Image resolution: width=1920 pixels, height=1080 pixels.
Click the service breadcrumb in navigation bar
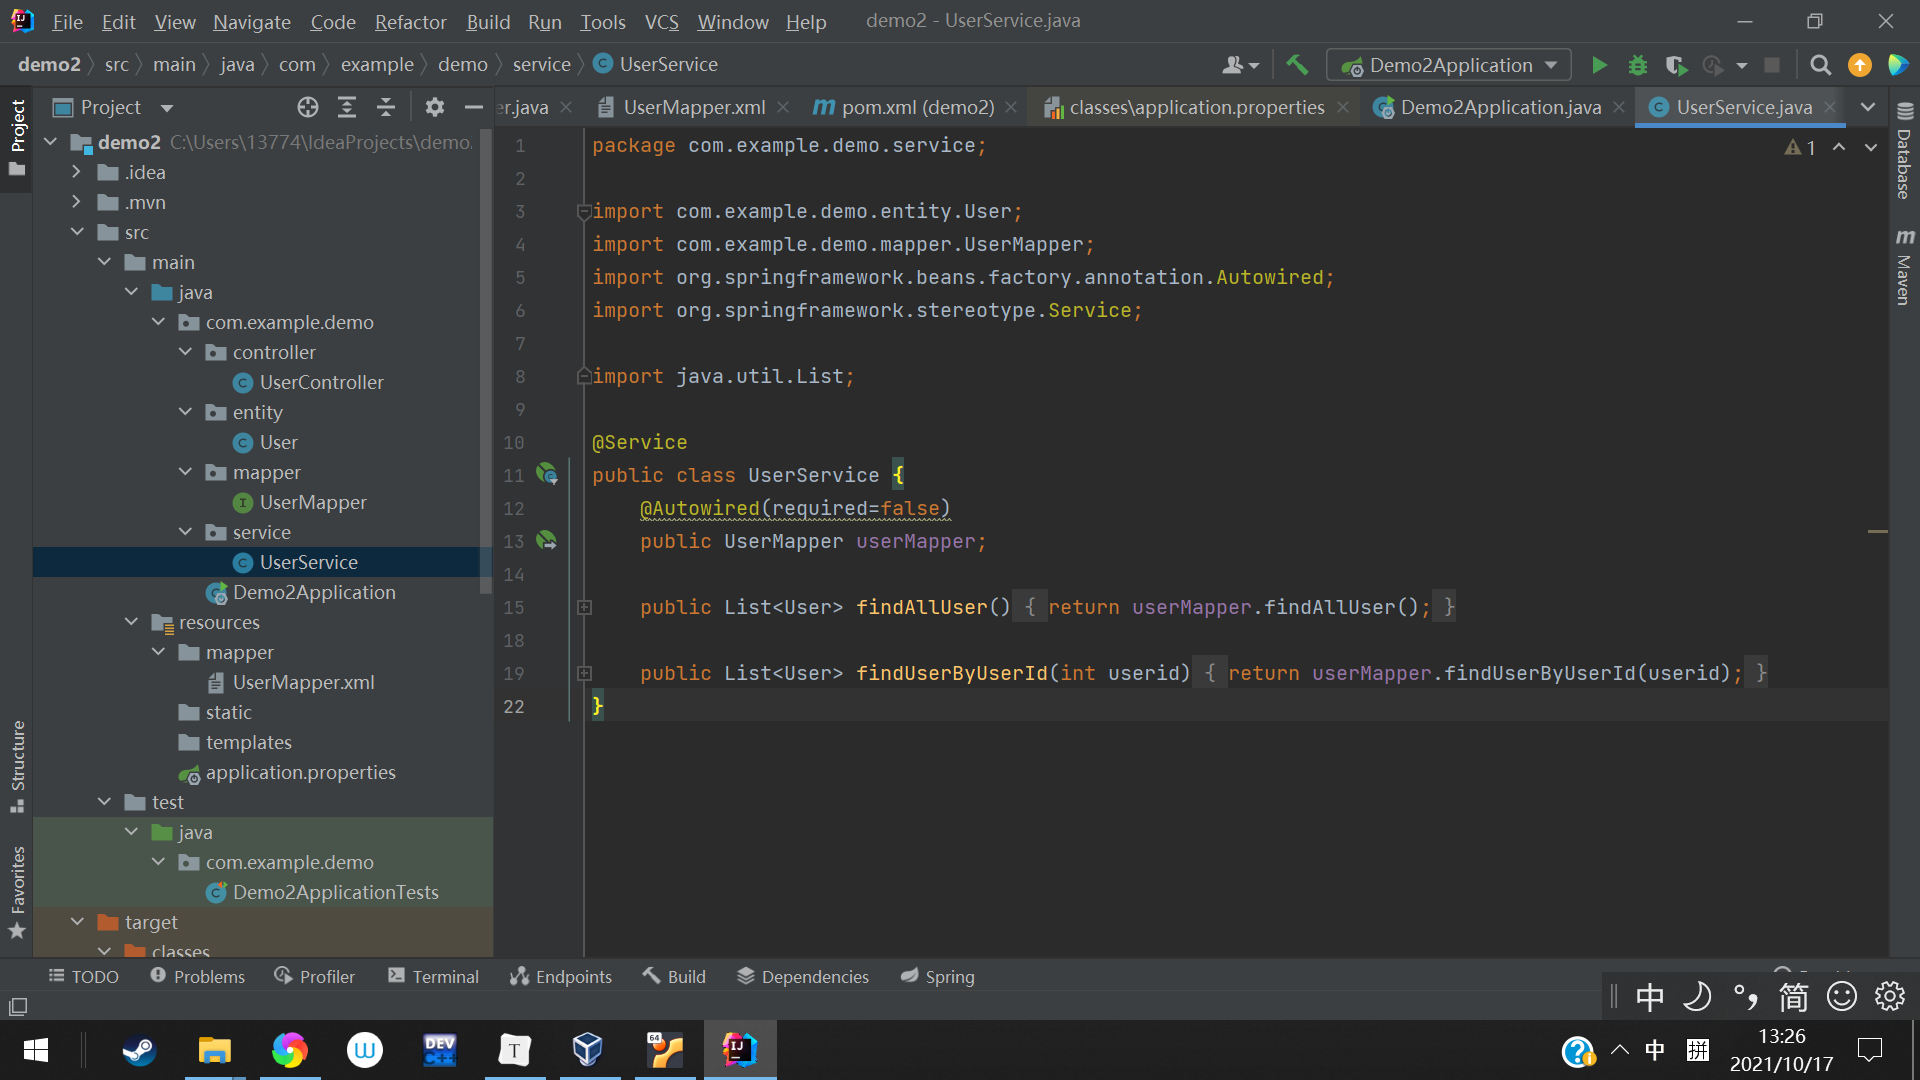[x=541, y=64]
